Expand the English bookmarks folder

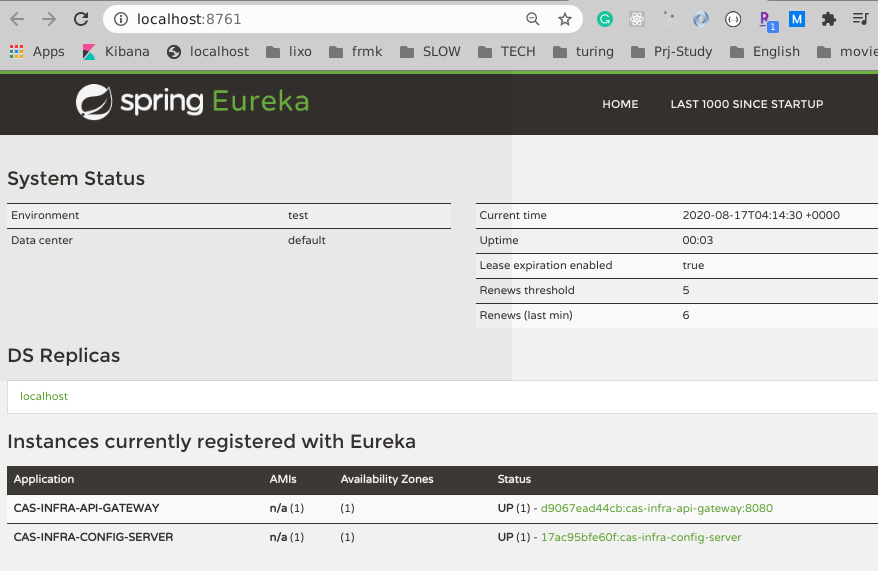765,52
